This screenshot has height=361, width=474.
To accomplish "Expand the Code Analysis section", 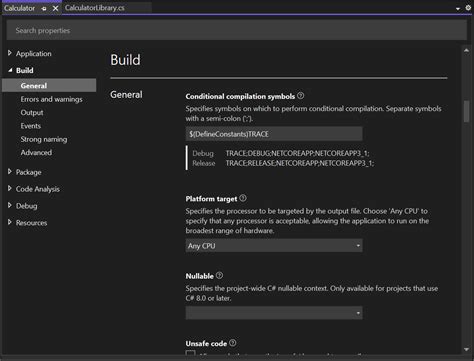I will 10,189.
